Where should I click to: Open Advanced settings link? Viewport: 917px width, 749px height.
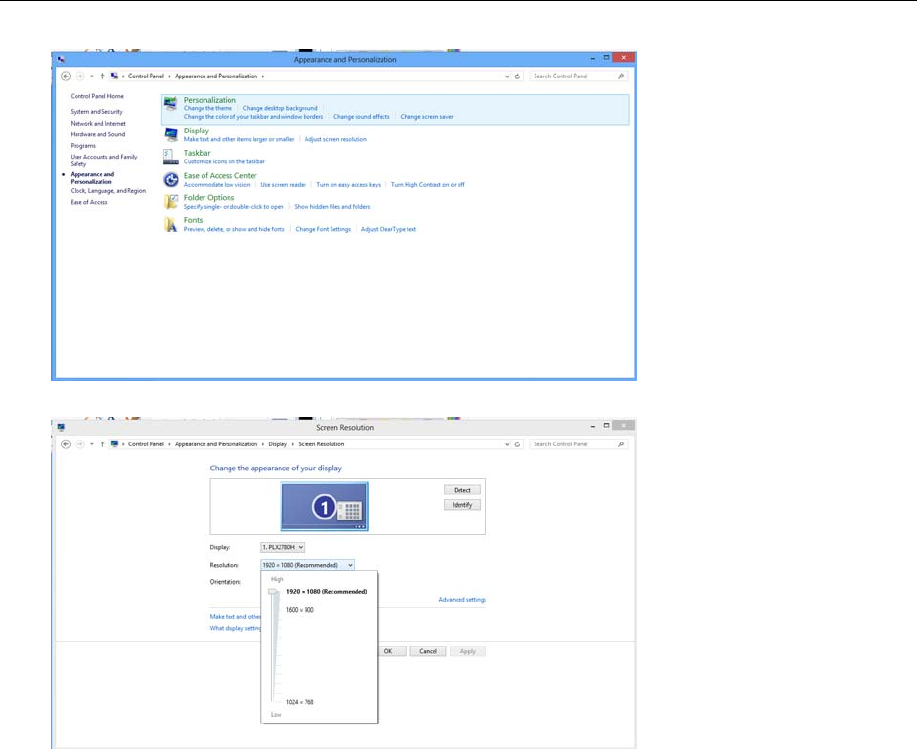(x=462, y=600)
